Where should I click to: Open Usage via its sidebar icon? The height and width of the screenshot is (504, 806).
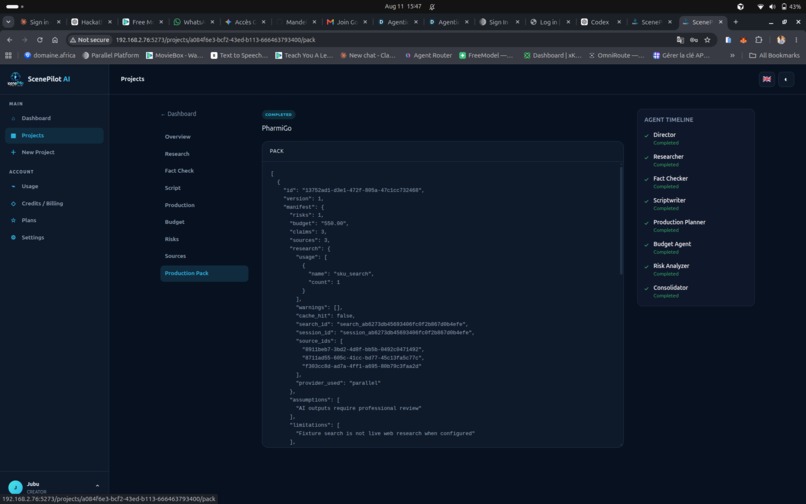[13, 186]
